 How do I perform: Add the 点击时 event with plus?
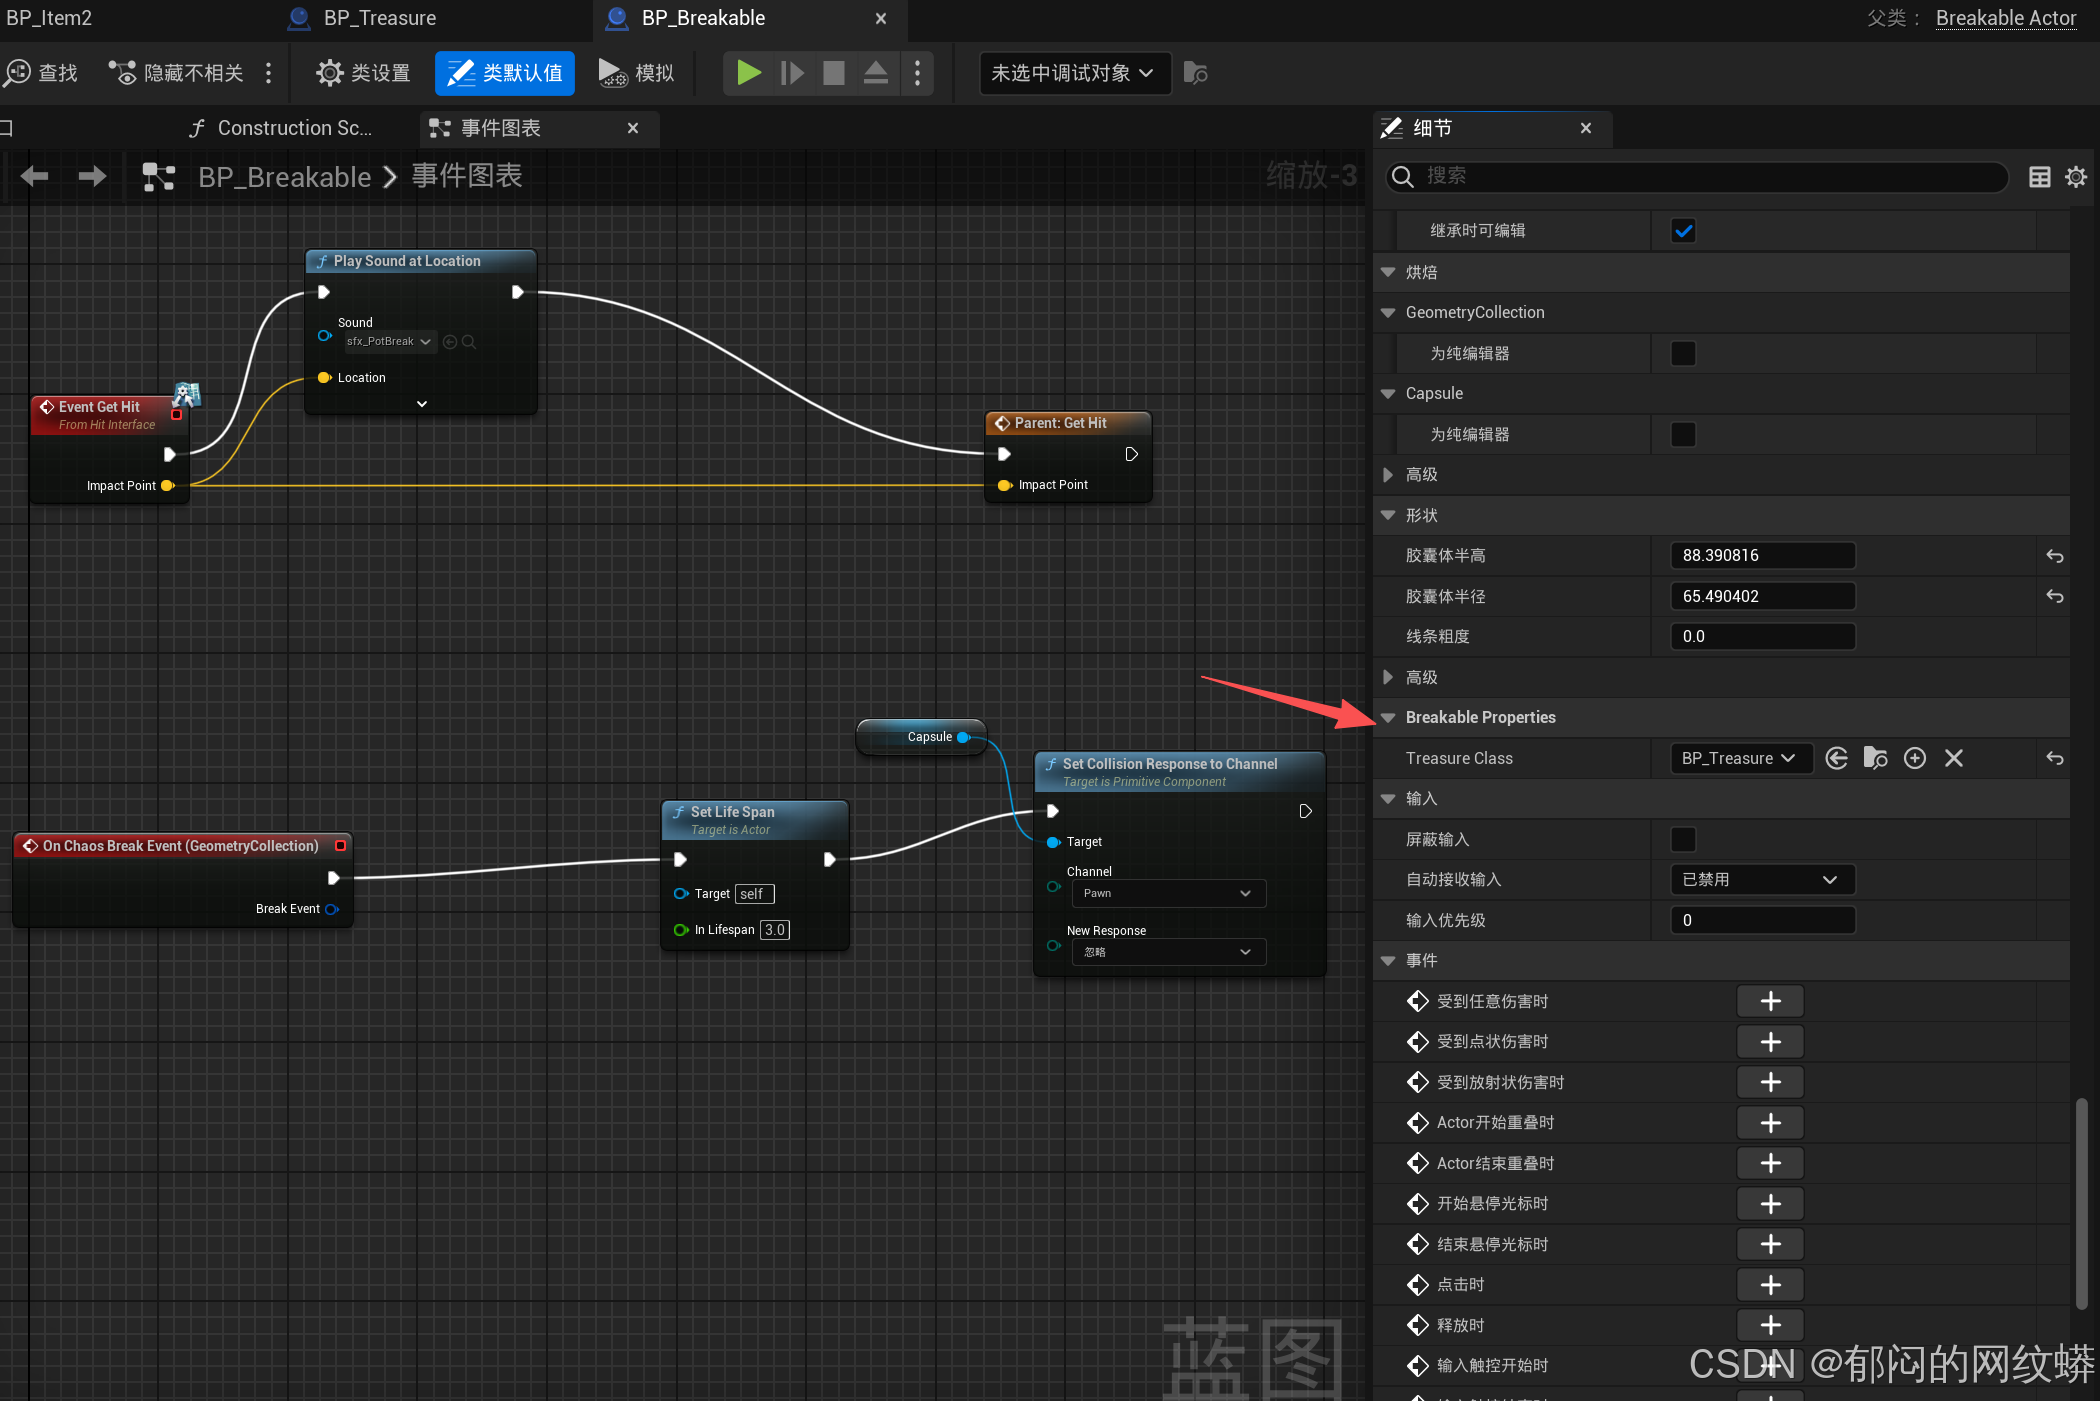click(1769, 1284)
